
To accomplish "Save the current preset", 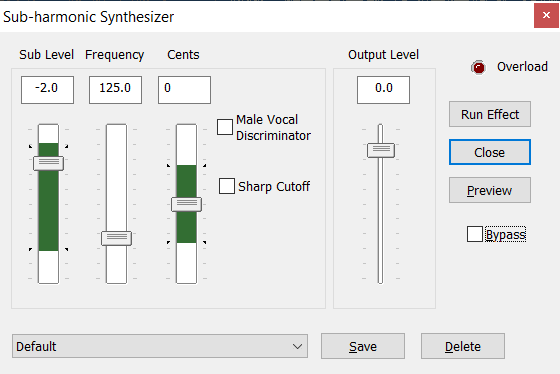I will [363, 346].
